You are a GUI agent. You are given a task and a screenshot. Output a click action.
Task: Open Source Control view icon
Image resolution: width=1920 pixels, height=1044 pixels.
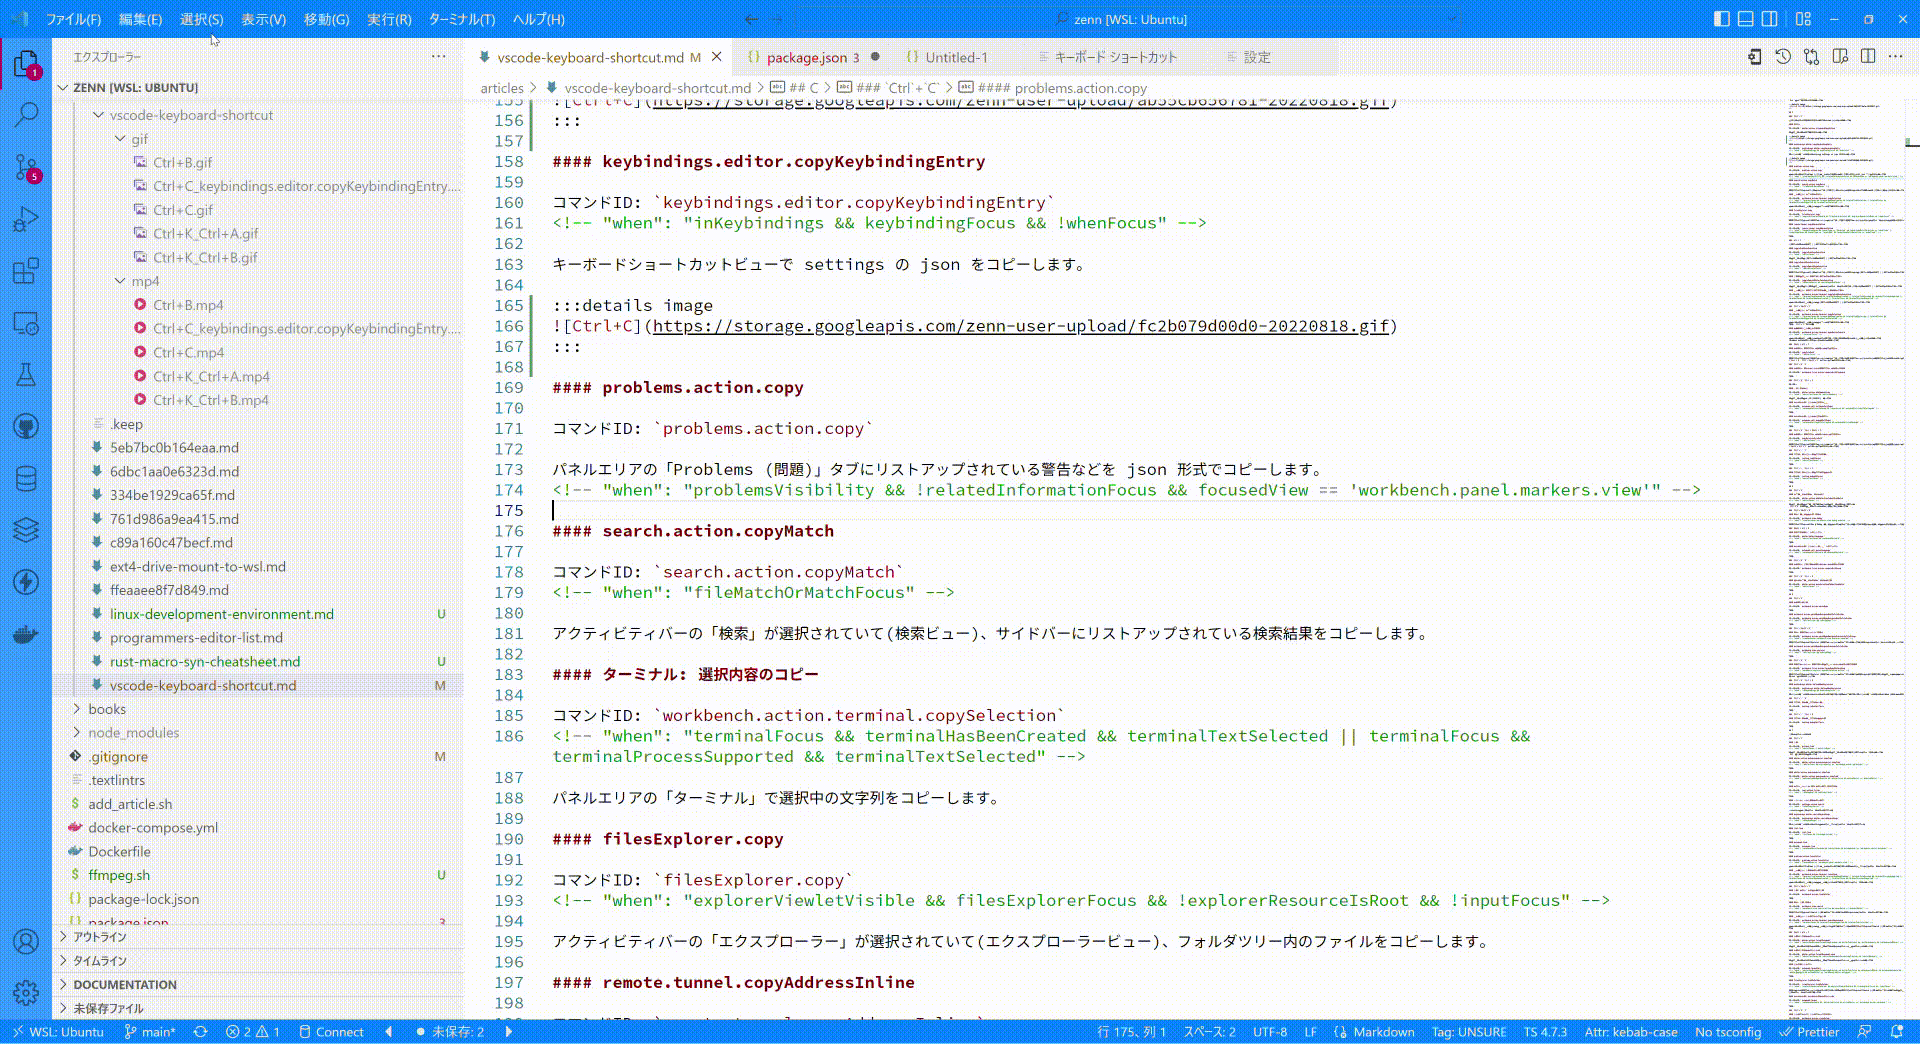point(27,166)
